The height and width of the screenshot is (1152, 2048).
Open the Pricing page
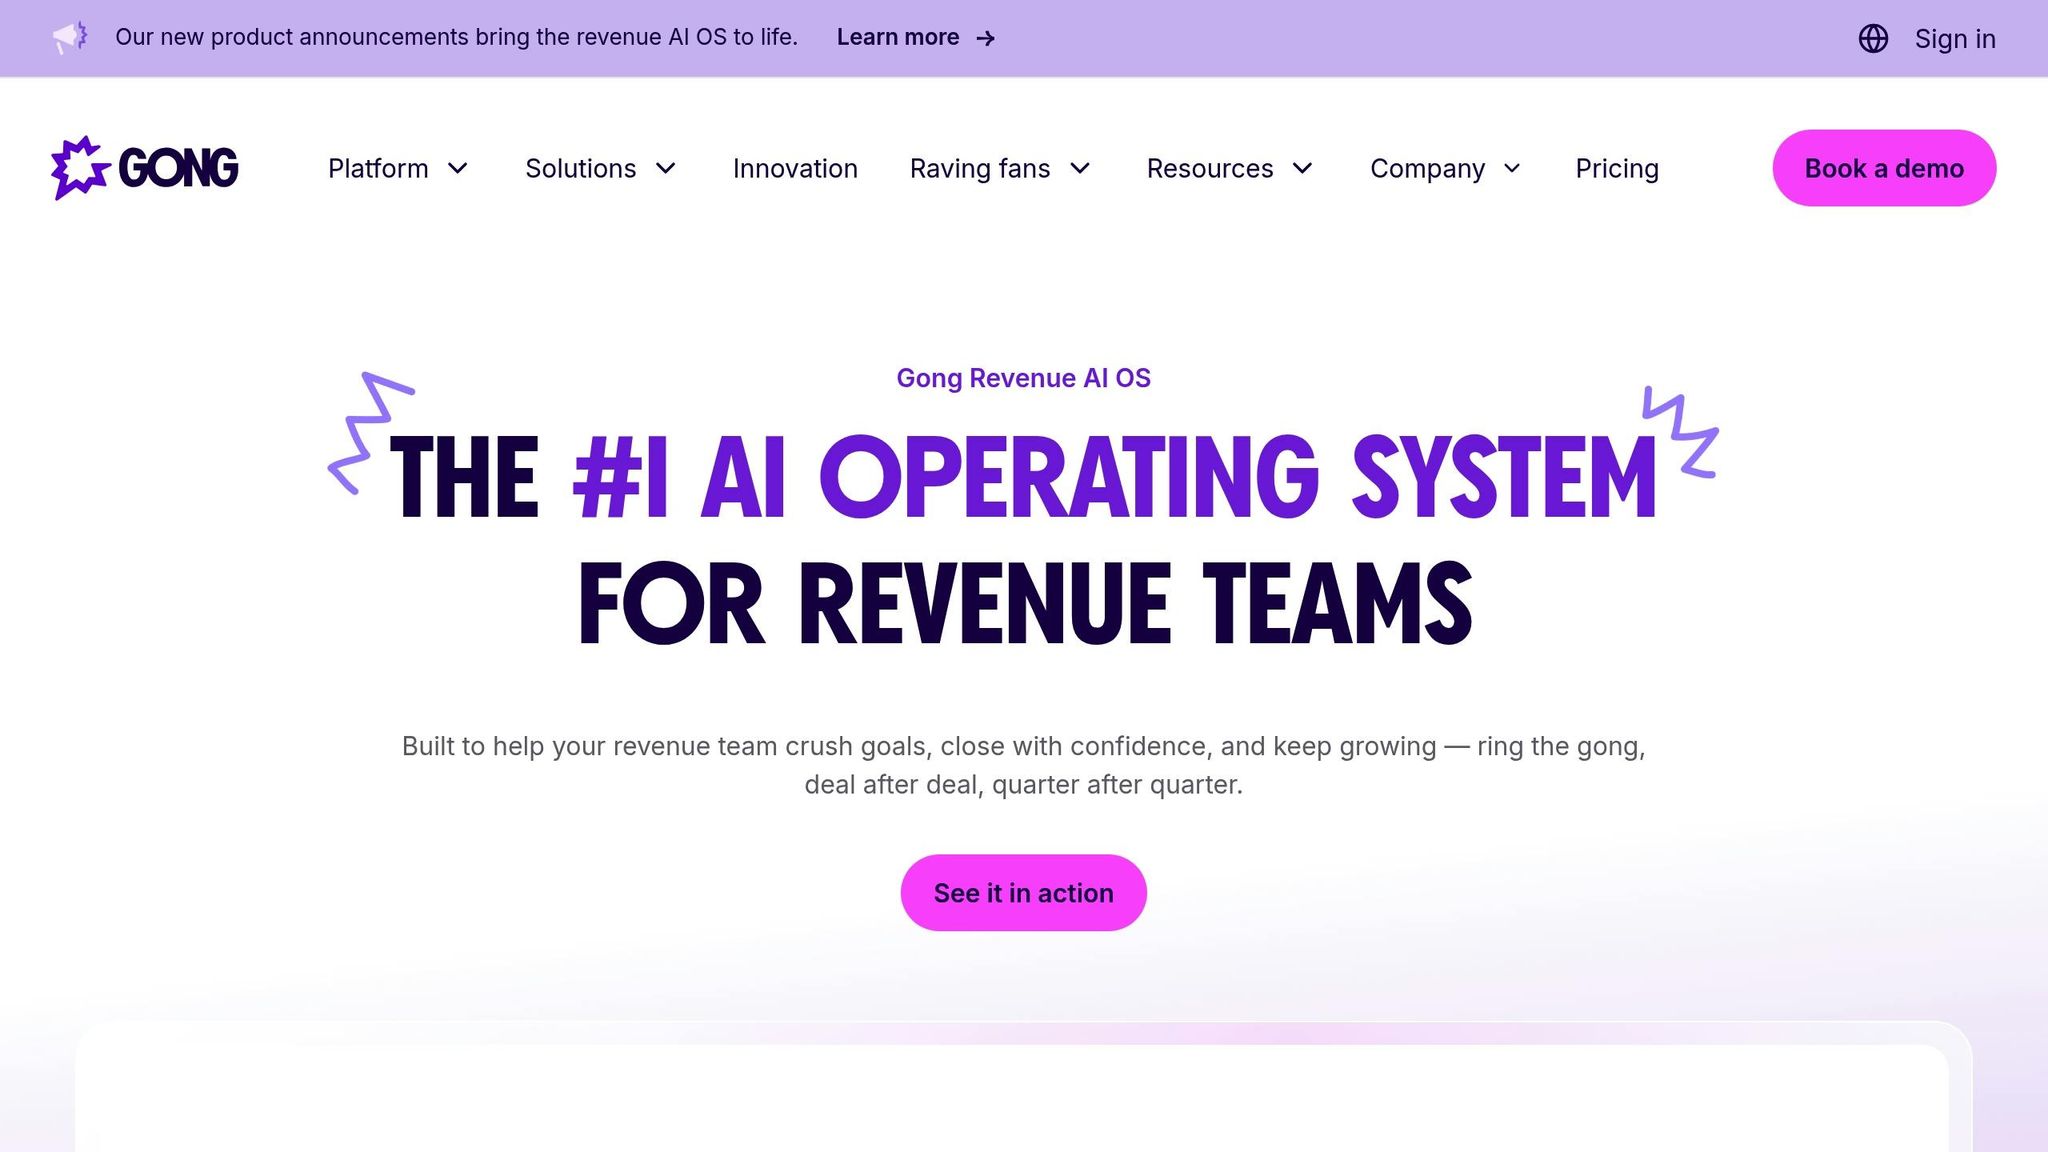tap(1617, 168)
